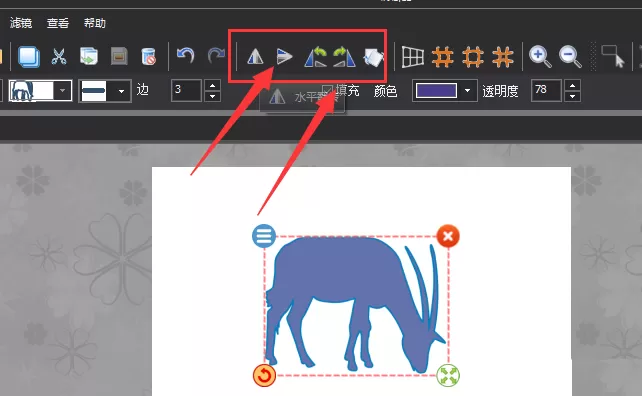Click the Delete trash bin icon
The height and width of the screenshot is (396, 642).
[148, 56]
